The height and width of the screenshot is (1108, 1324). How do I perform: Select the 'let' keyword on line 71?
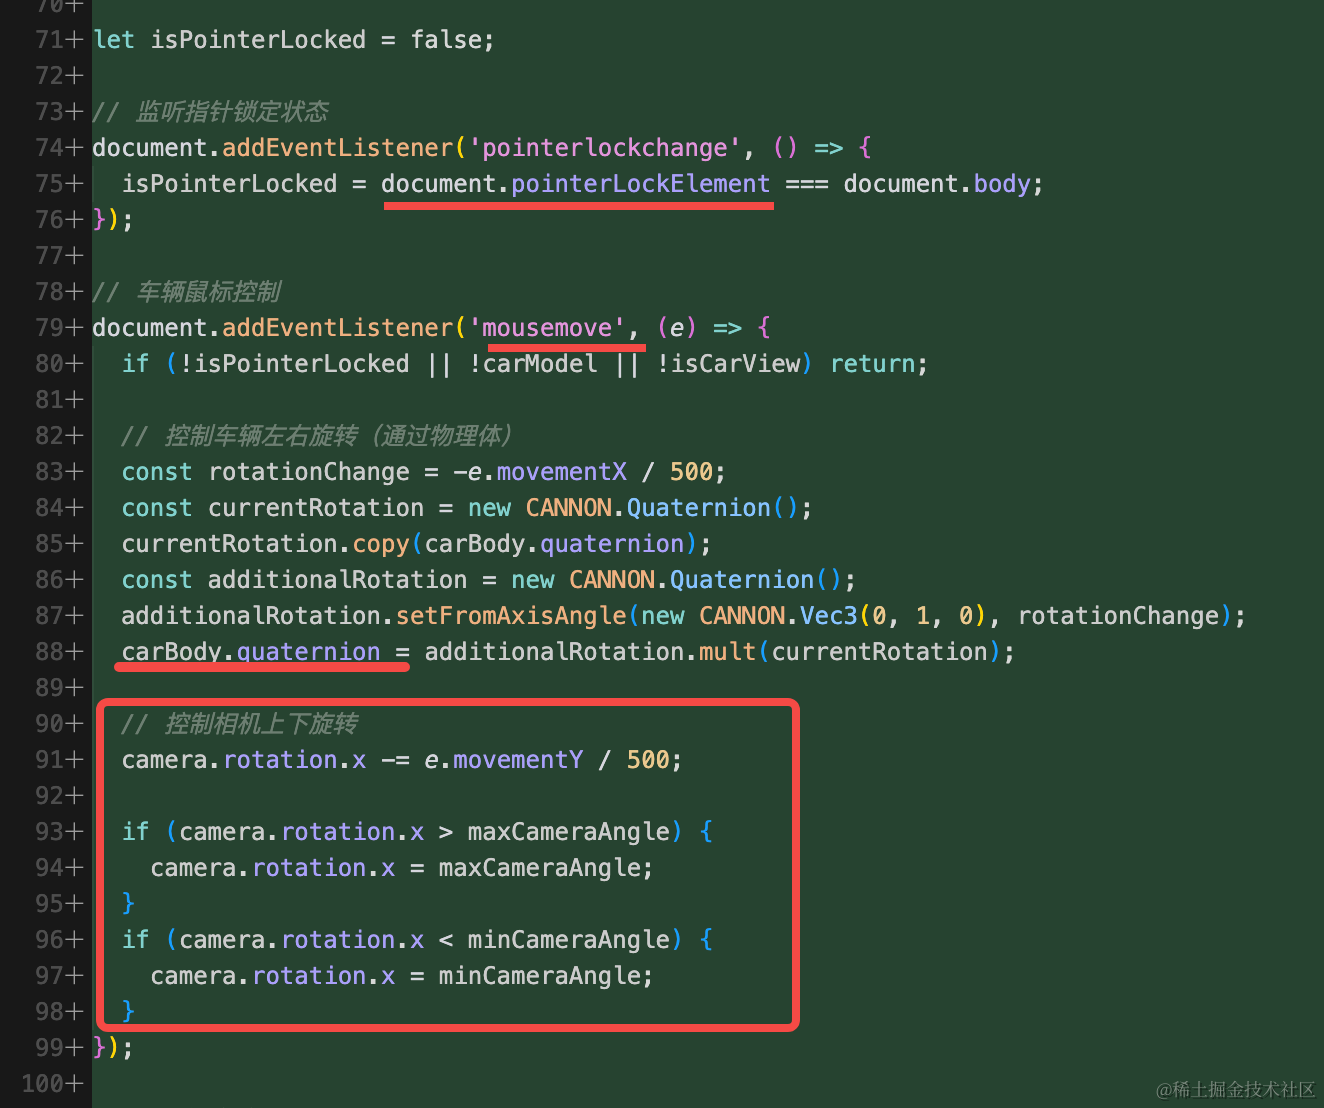pos(114,40)
